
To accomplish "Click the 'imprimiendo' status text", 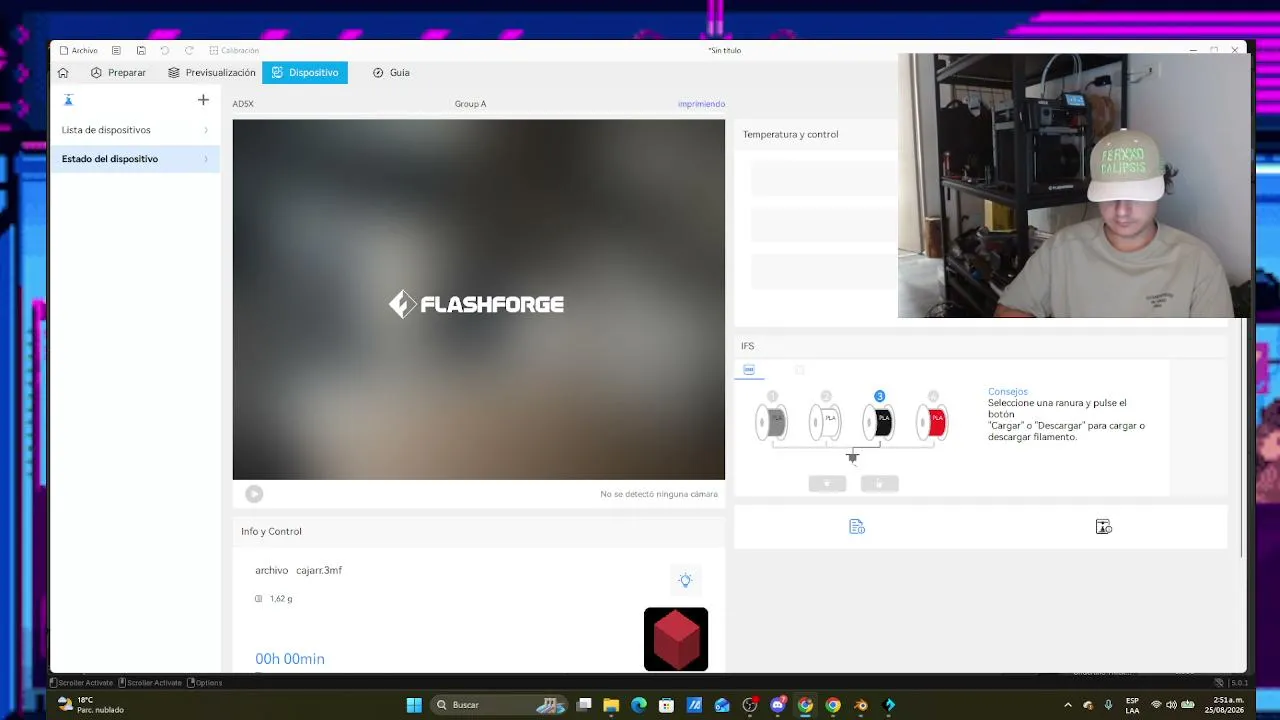I will tap(701, 104).
